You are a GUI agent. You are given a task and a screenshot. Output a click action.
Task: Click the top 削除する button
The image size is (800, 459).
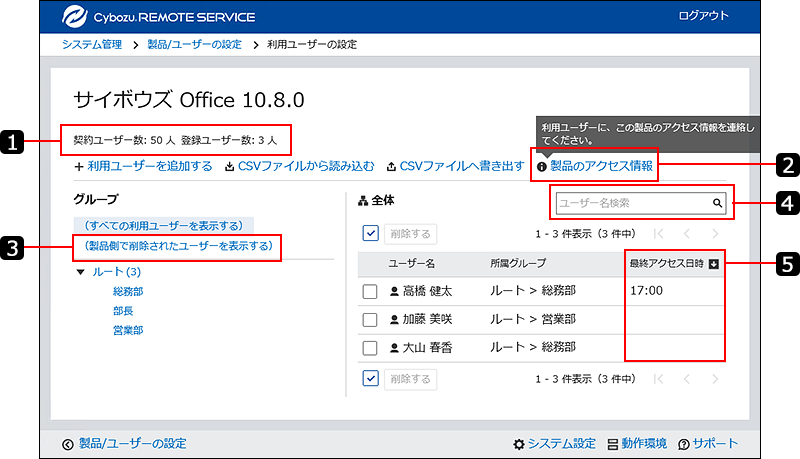[x=410, y=234]
